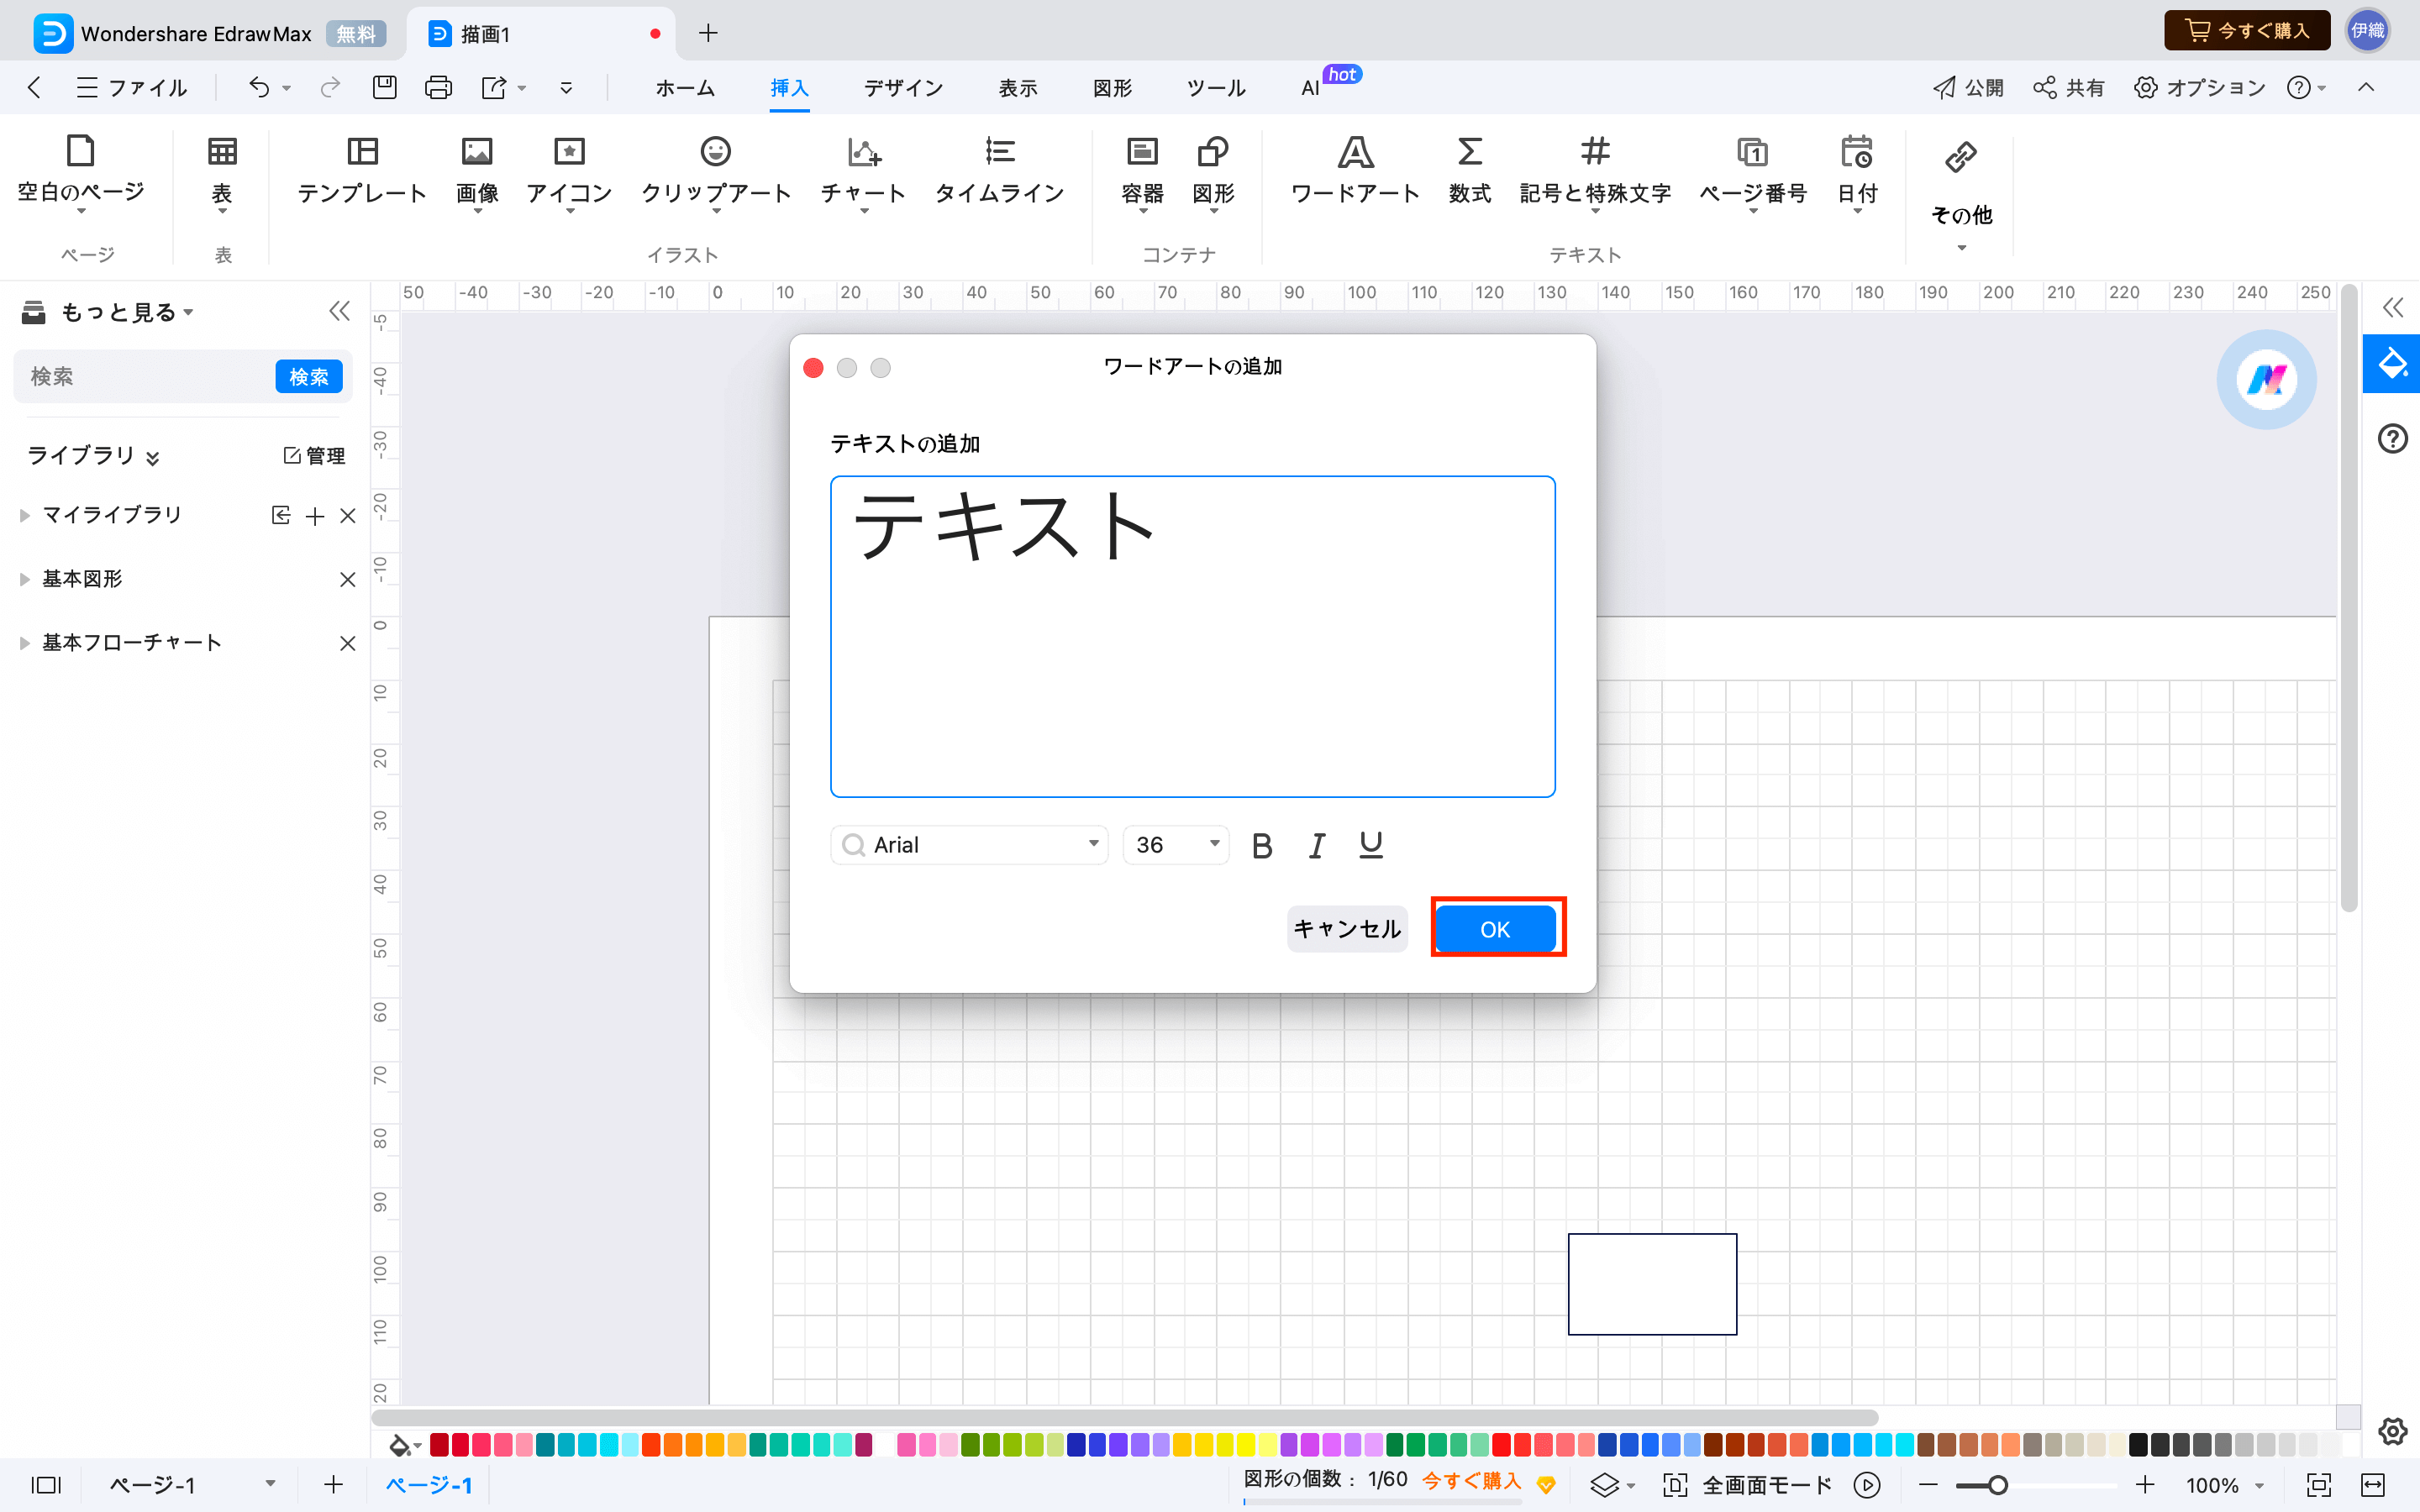The image size is (2420, 1512).
Task: Click 管理 to manage libraries
Action: 314,456
